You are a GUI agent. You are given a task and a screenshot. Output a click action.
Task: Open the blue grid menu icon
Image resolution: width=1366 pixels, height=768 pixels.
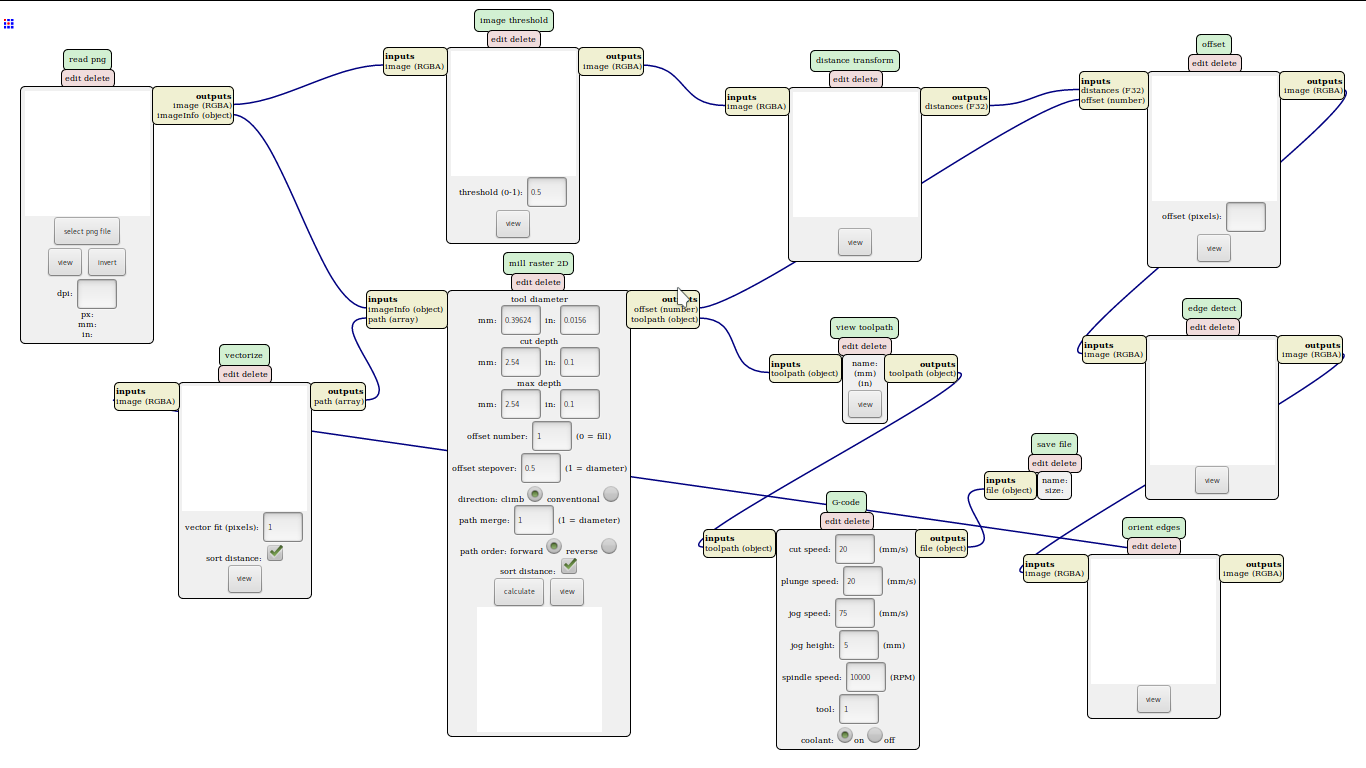pos(9,23)
